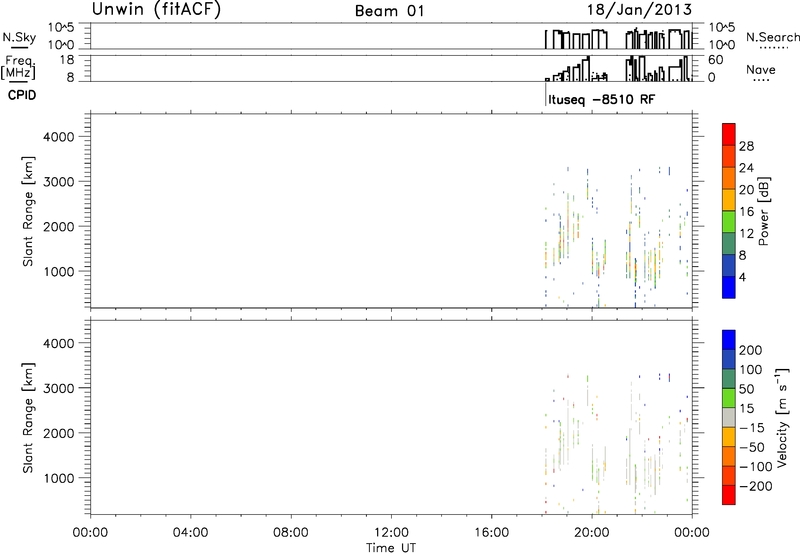
Task: Select the 'Beam 01' heading
Action: (390, 11)
